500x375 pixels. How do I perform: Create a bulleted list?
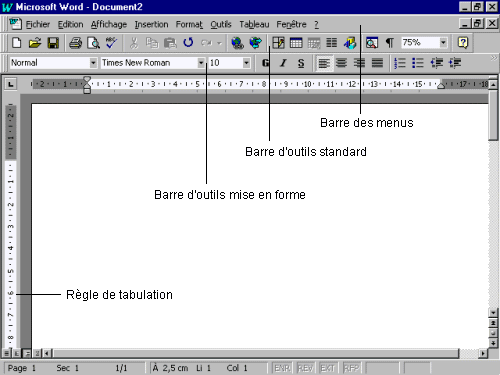coord(417,63)
